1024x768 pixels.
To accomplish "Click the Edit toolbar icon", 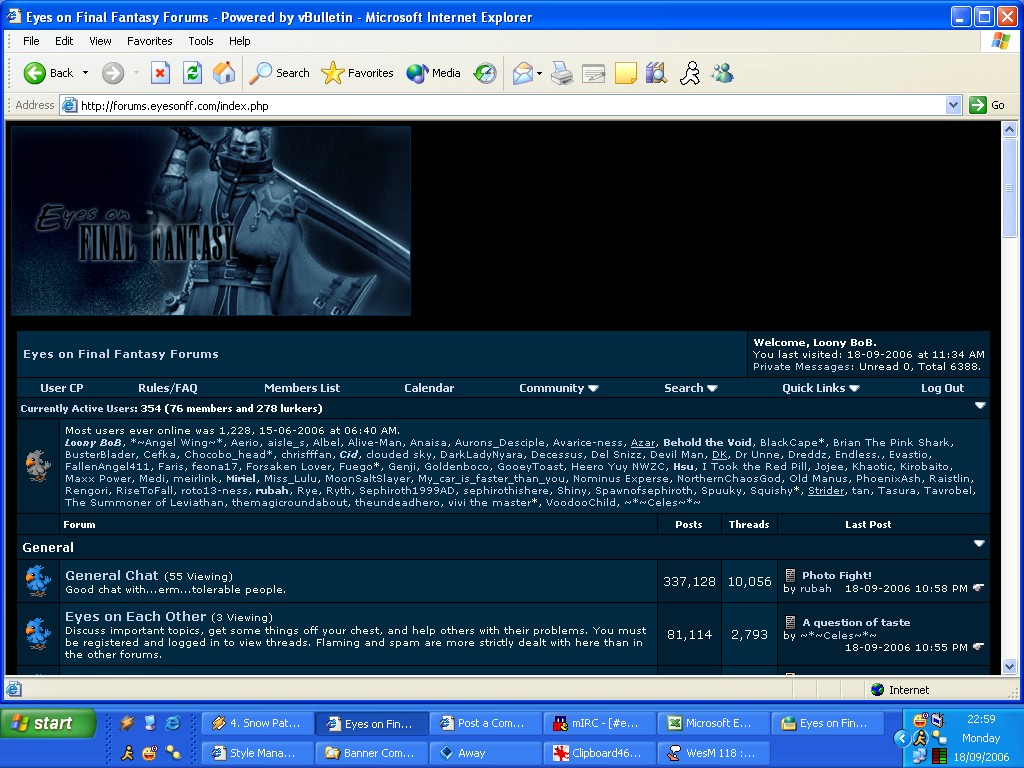I will tap(593, 73).
